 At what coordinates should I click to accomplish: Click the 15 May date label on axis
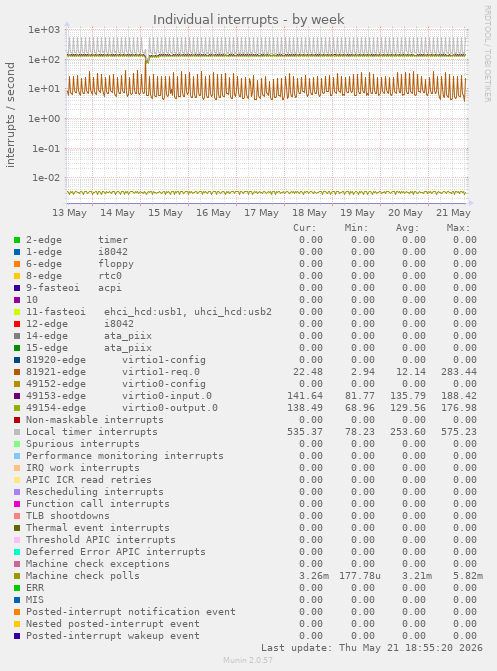click(165, 213)
